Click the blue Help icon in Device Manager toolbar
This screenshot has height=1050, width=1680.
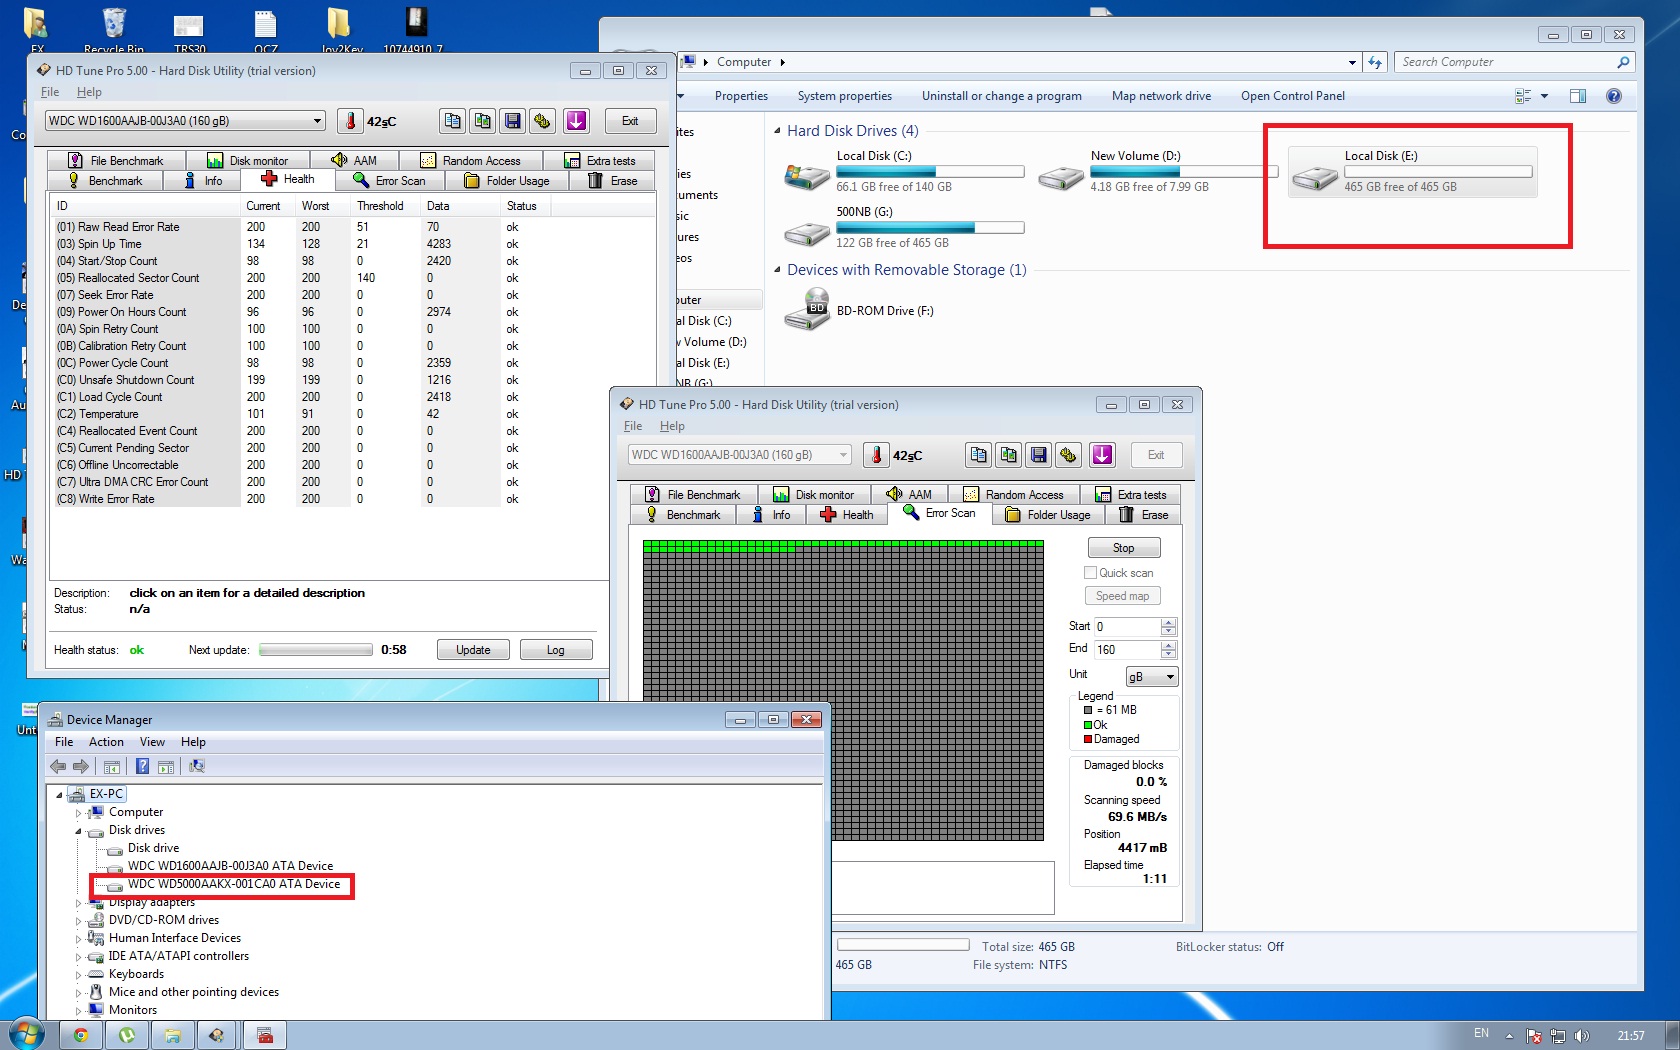142,766
